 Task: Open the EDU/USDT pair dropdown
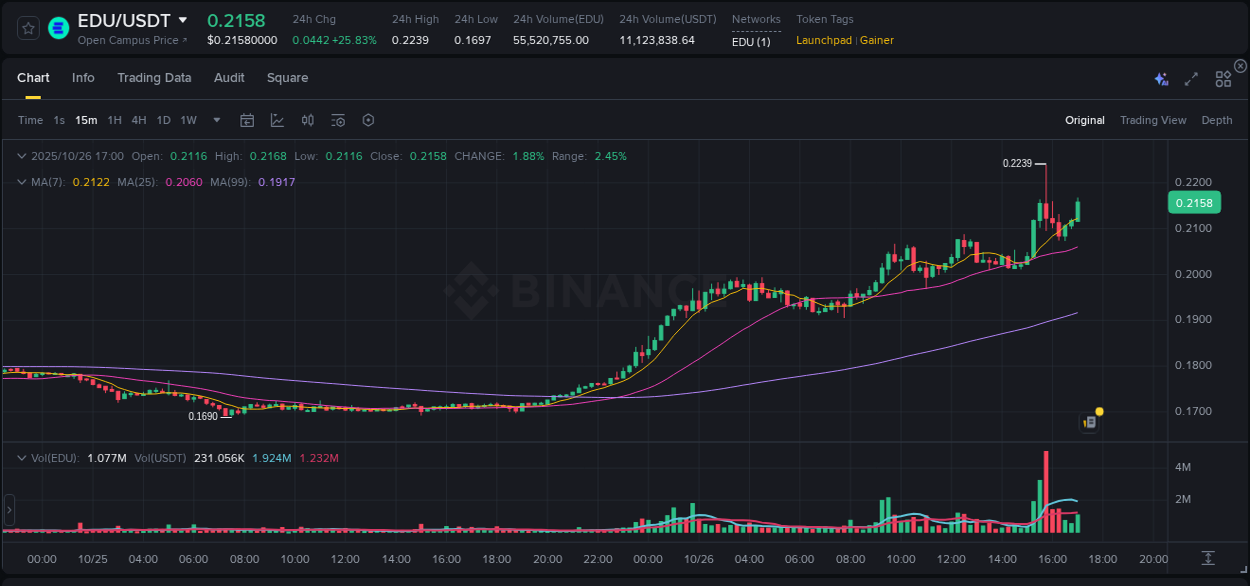(x=181, y=19)
